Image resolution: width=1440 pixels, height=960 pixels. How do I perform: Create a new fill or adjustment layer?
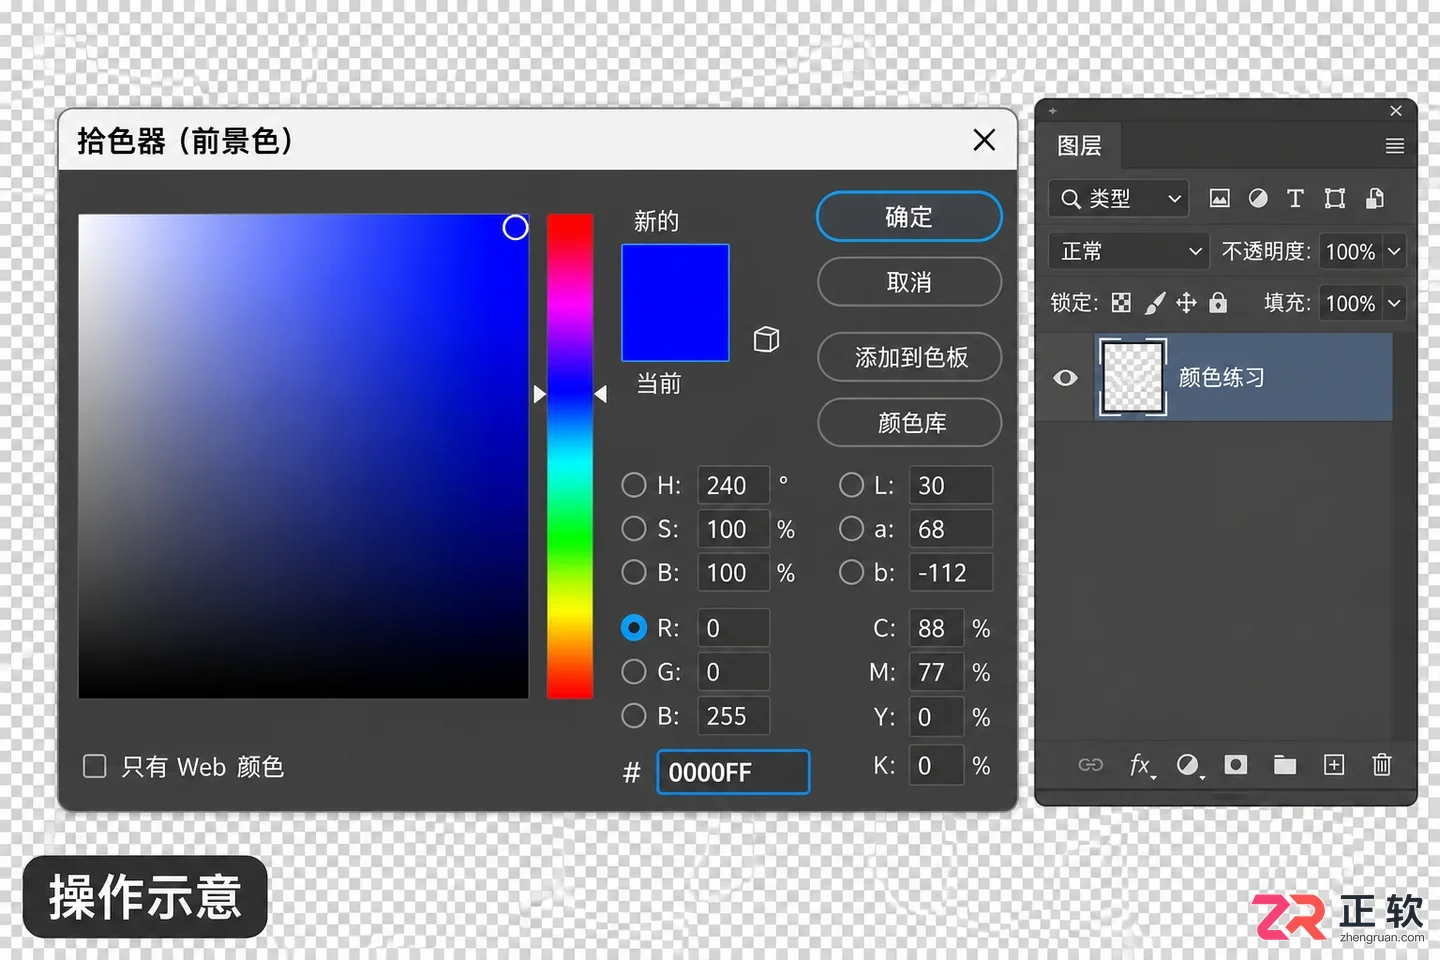pyautogui.click(x=1188, y=766)
